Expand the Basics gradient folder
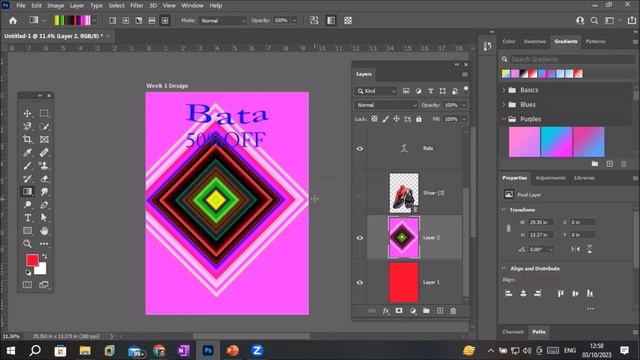The height and width of the screenshot is (360, 640). (504, 90)
